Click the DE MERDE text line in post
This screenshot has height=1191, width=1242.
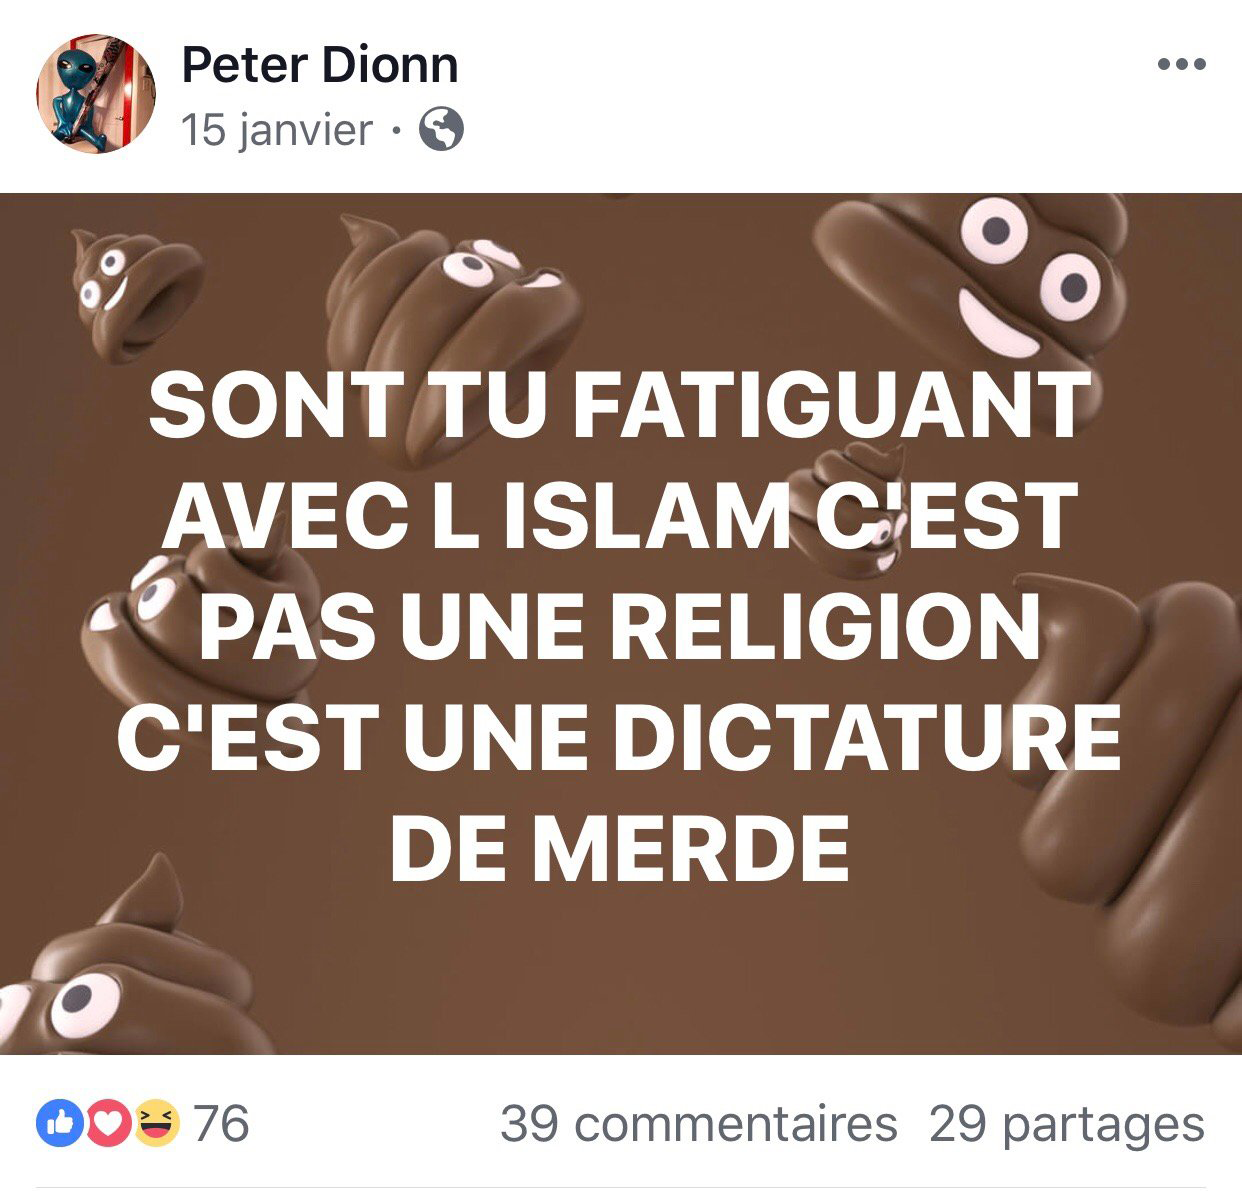(x=620, y=848)
